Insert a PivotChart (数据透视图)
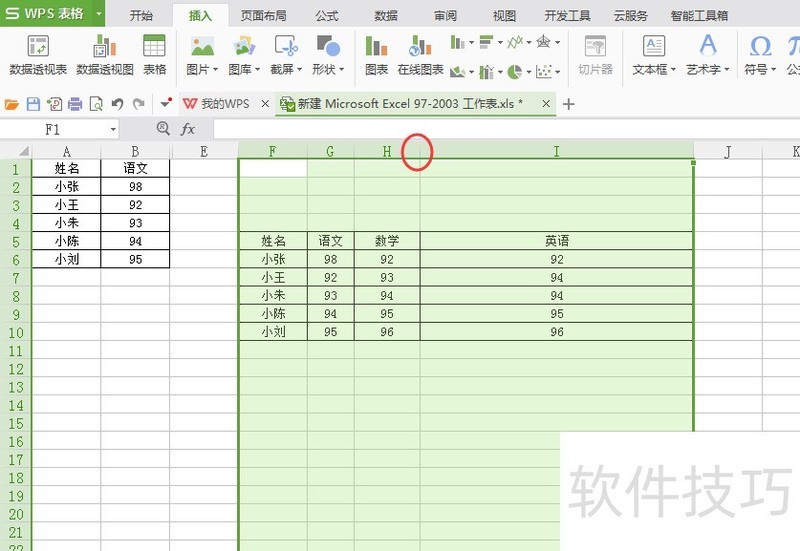 (x=105, y=55)
